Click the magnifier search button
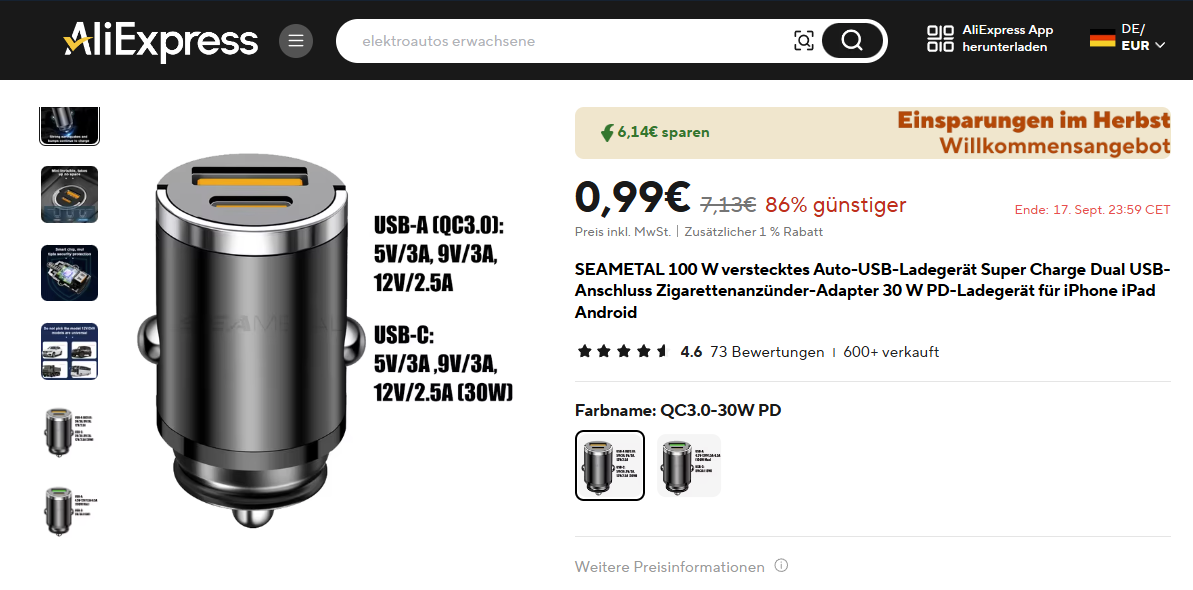Screen dimensions: 1193x590 click(852, 40)
